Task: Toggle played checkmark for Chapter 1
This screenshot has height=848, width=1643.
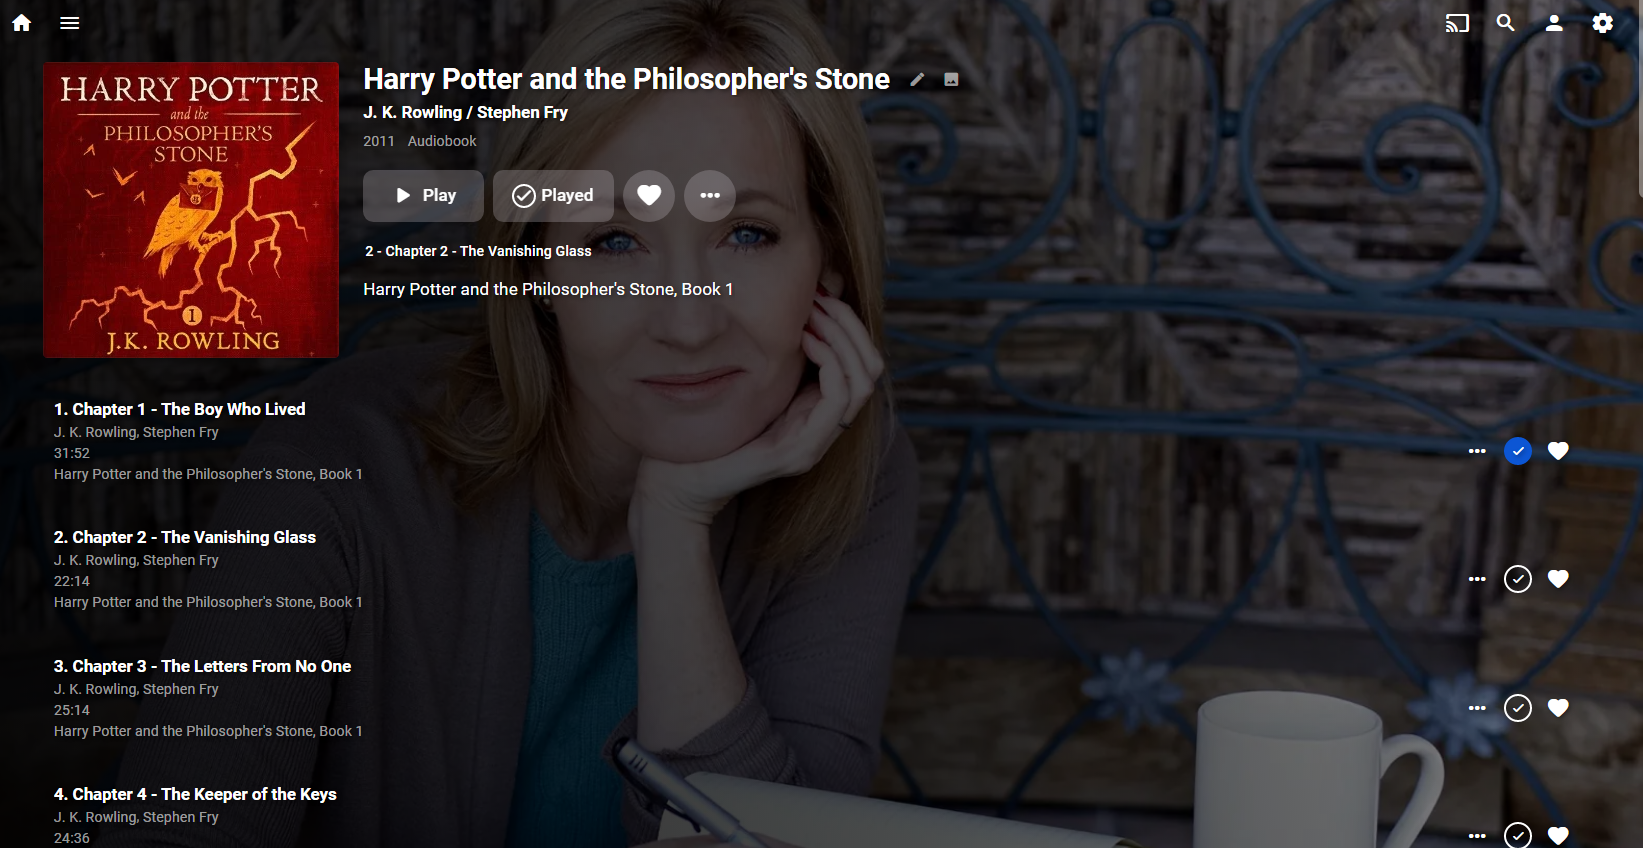Action: pos(1517,451)
